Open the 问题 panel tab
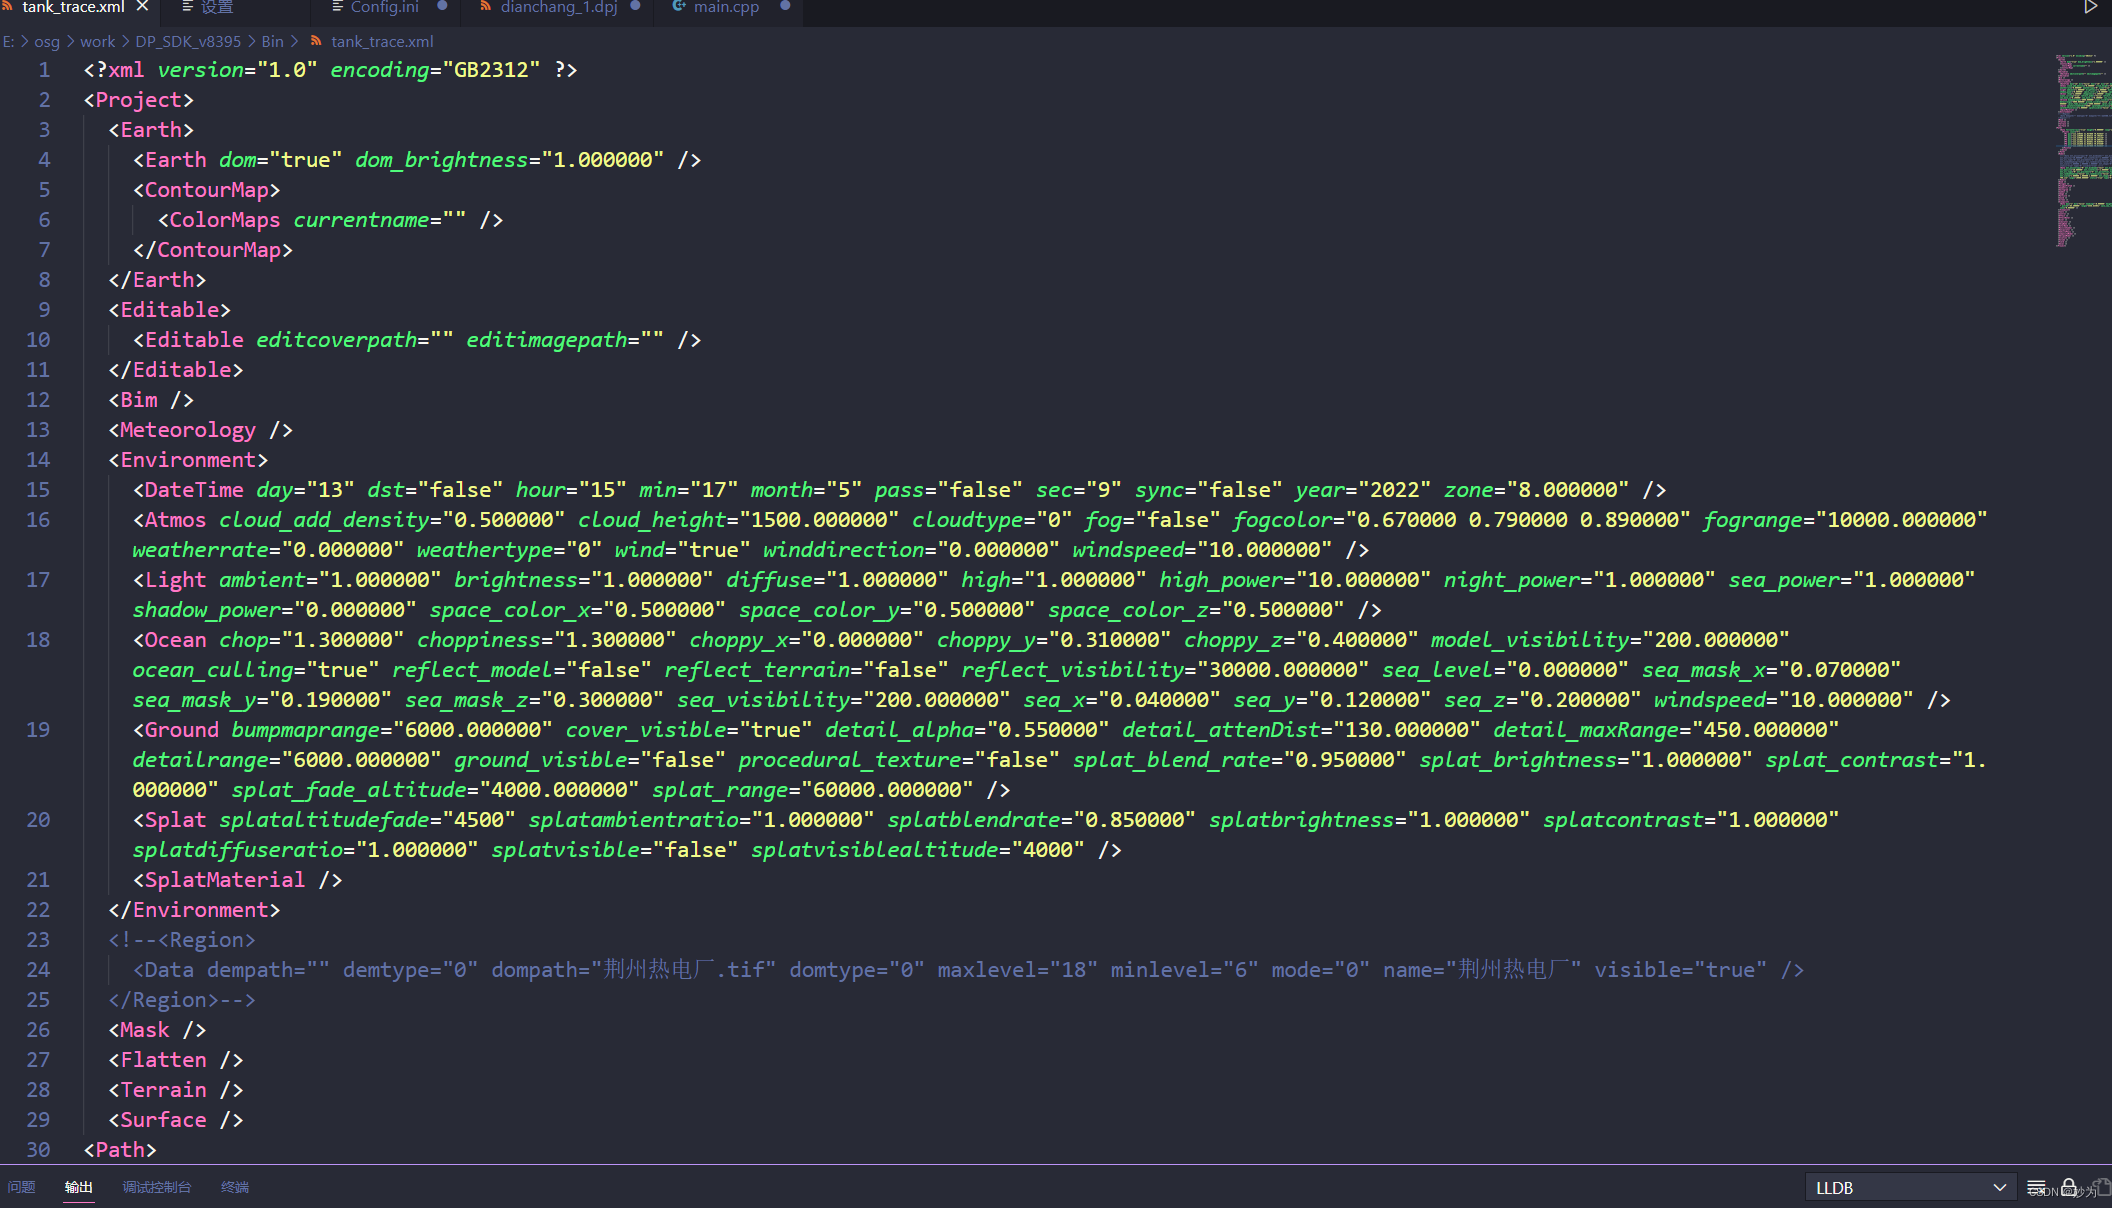The width and height of the screenshot is (2112, 1208). click(x=21, y=1187)
